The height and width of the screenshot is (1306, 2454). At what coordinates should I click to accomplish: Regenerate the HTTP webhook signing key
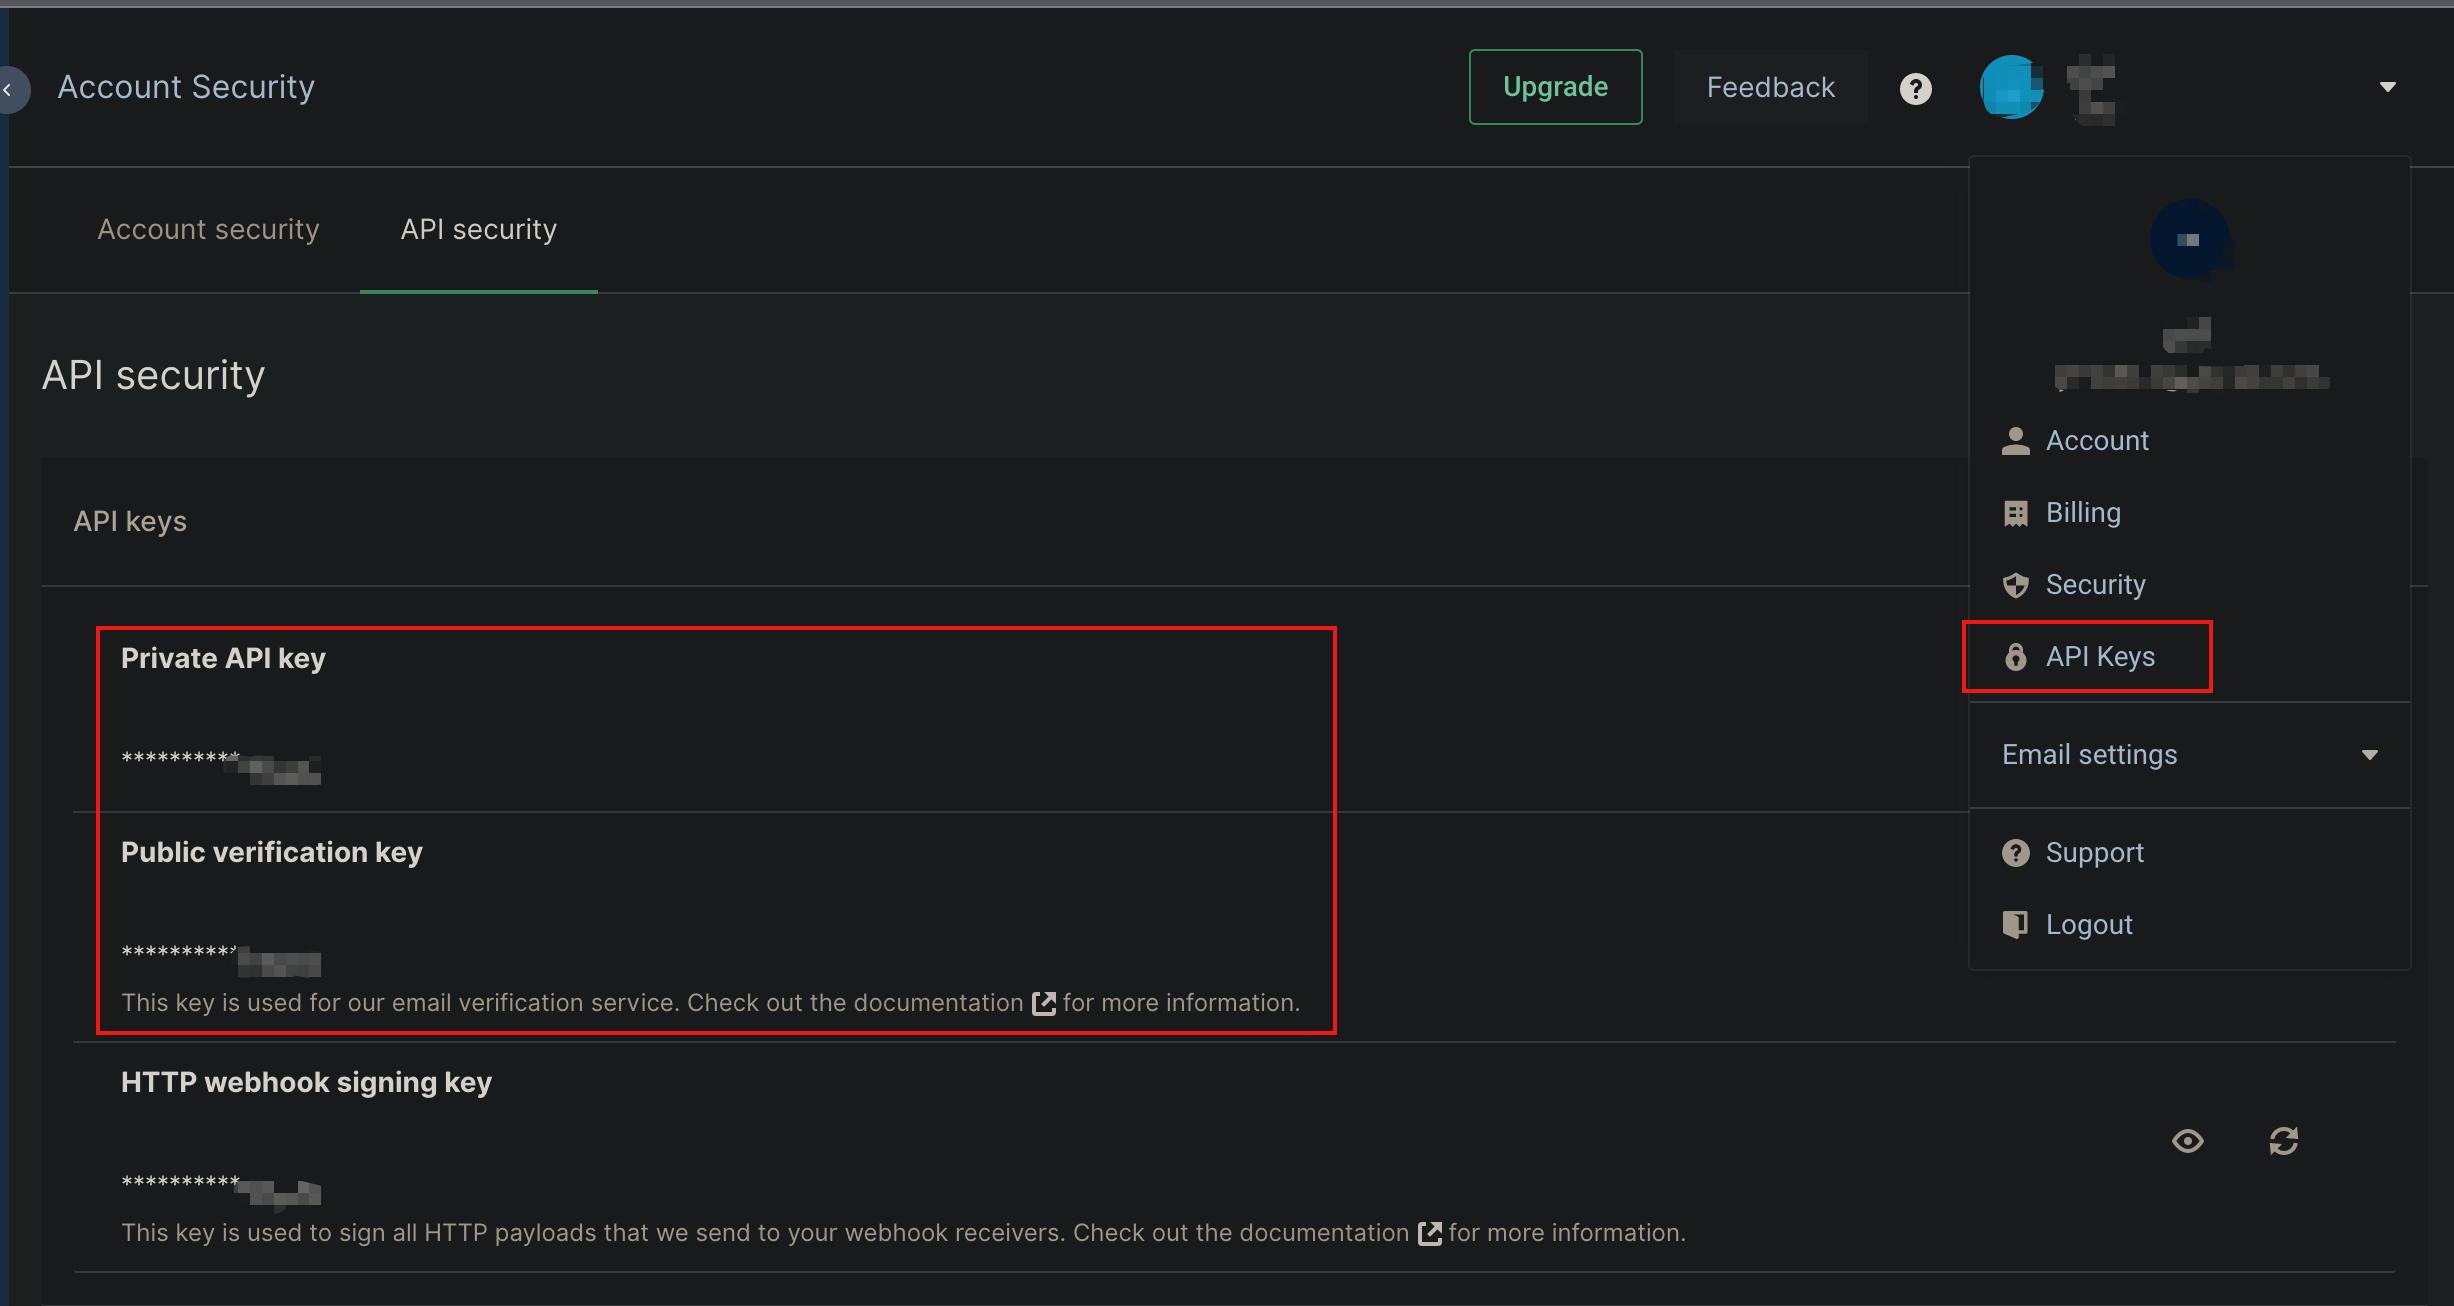[x=2283, y=1141]
